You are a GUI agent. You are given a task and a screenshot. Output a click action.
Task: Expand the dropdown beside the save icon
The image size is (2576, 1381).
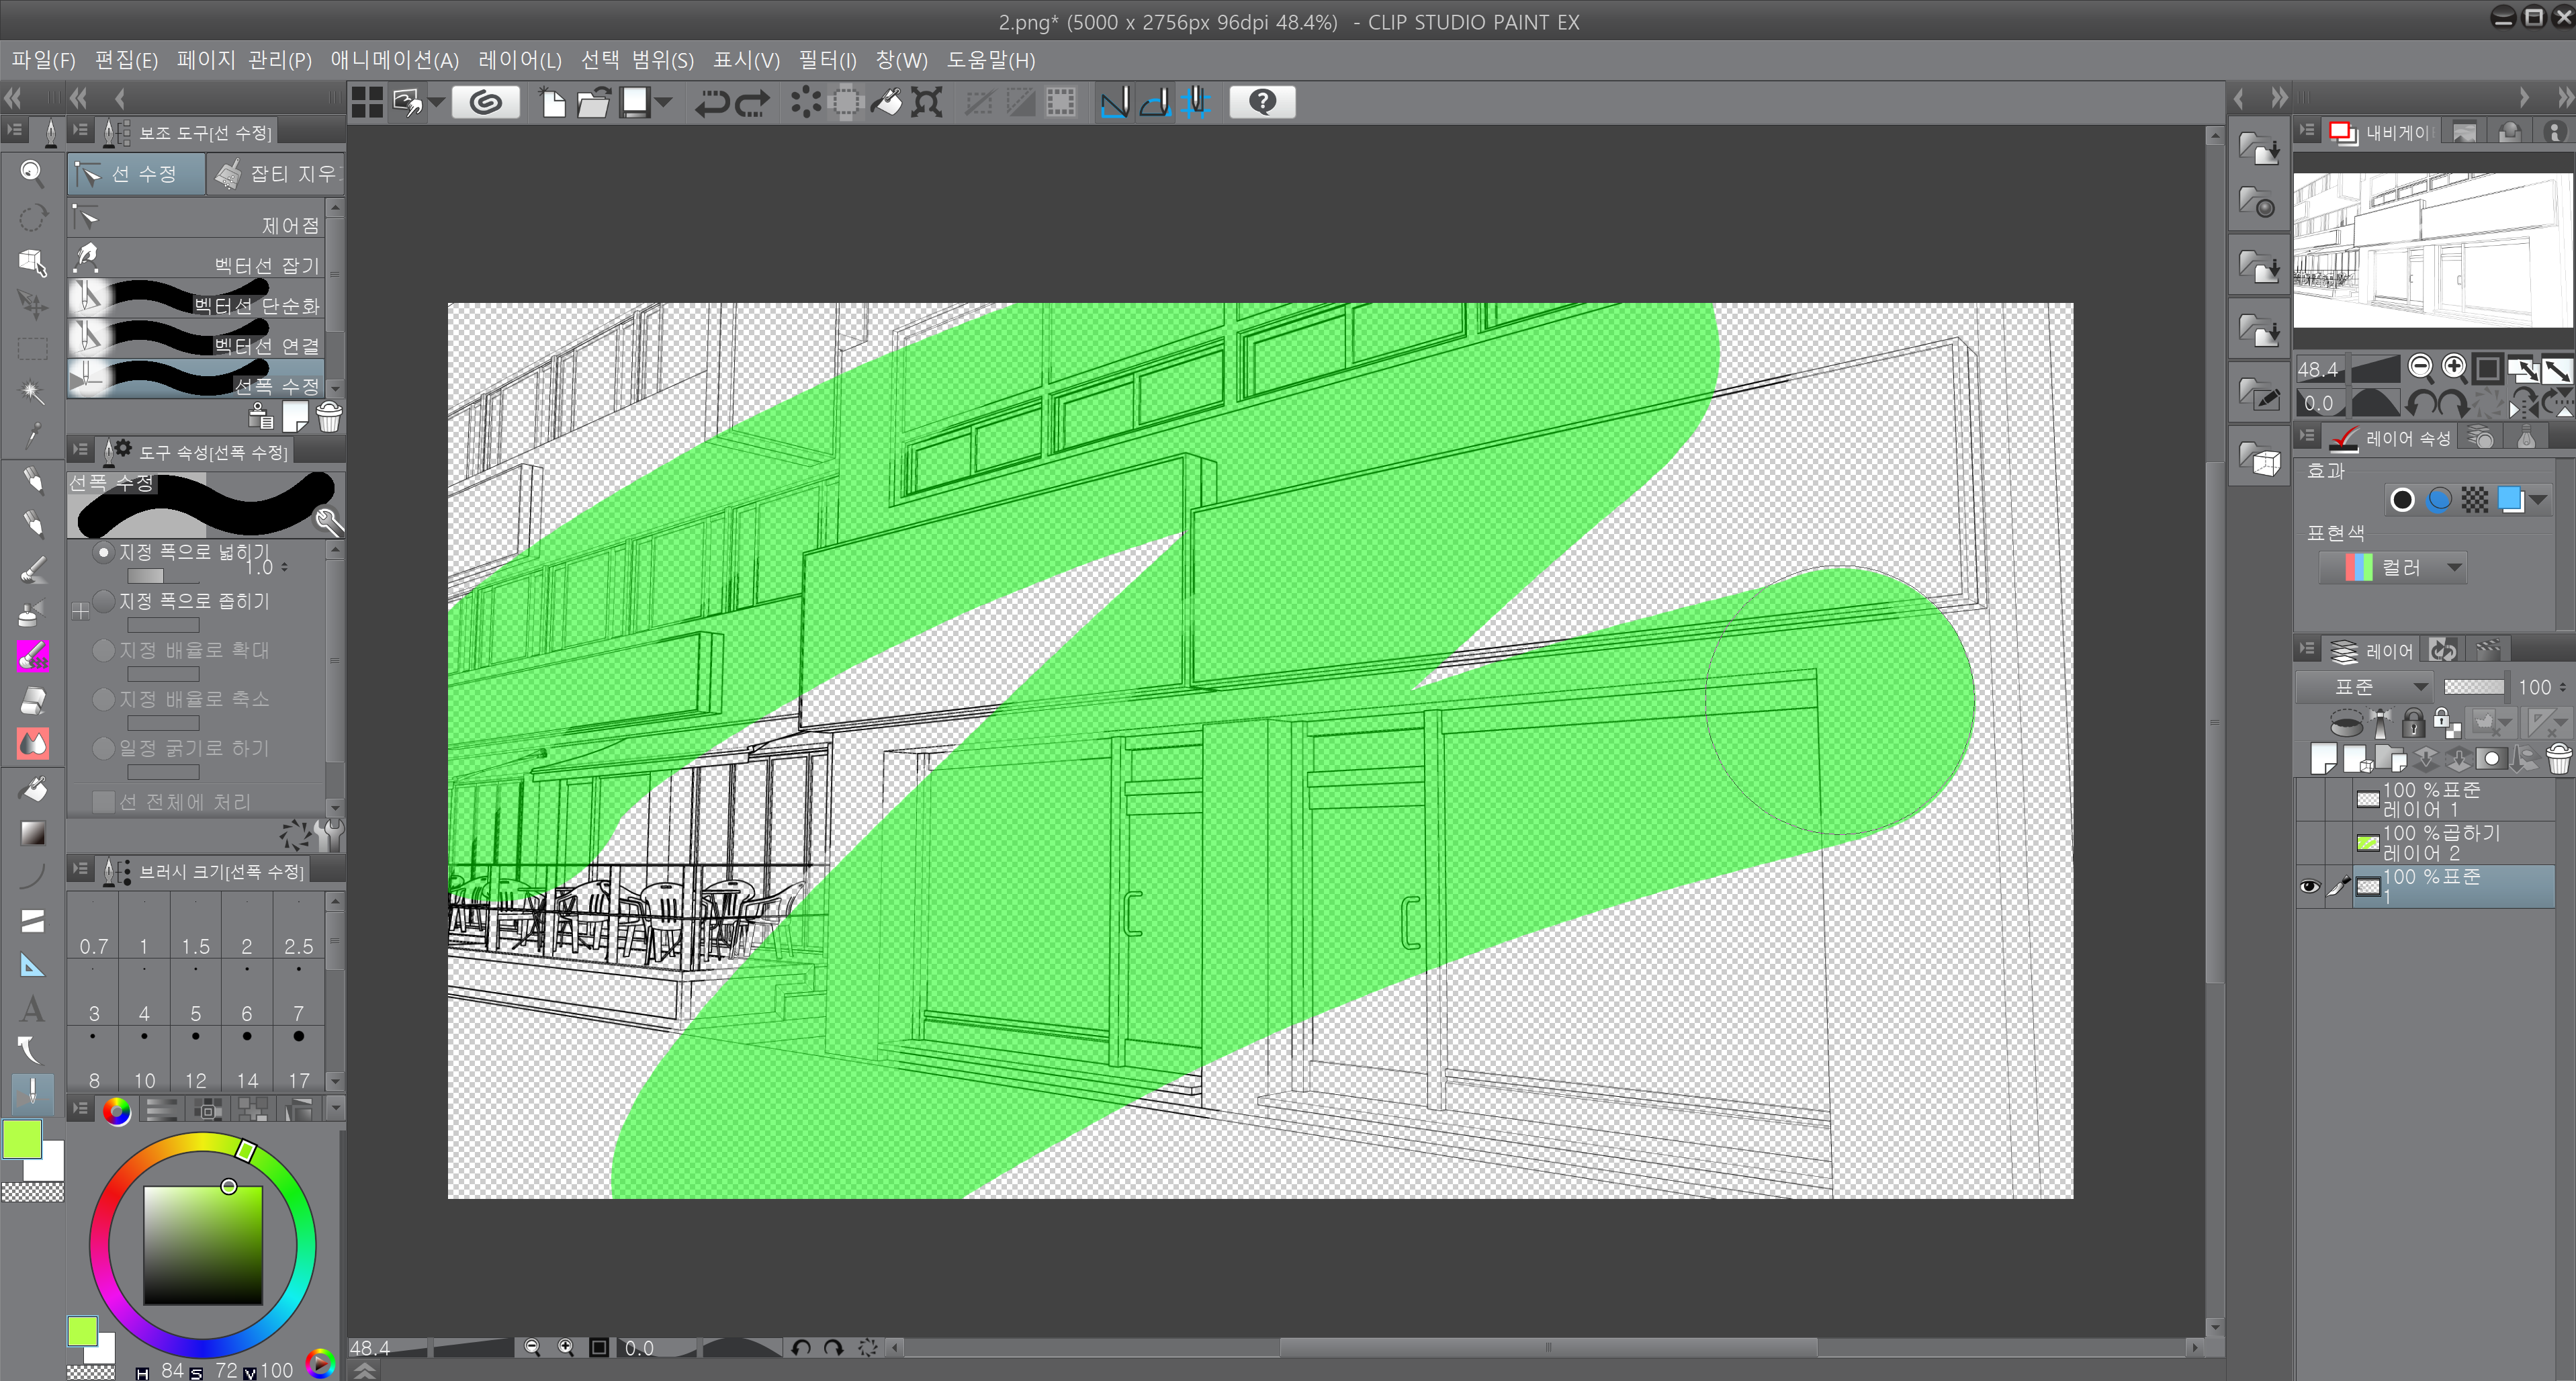tap(664, 102)
